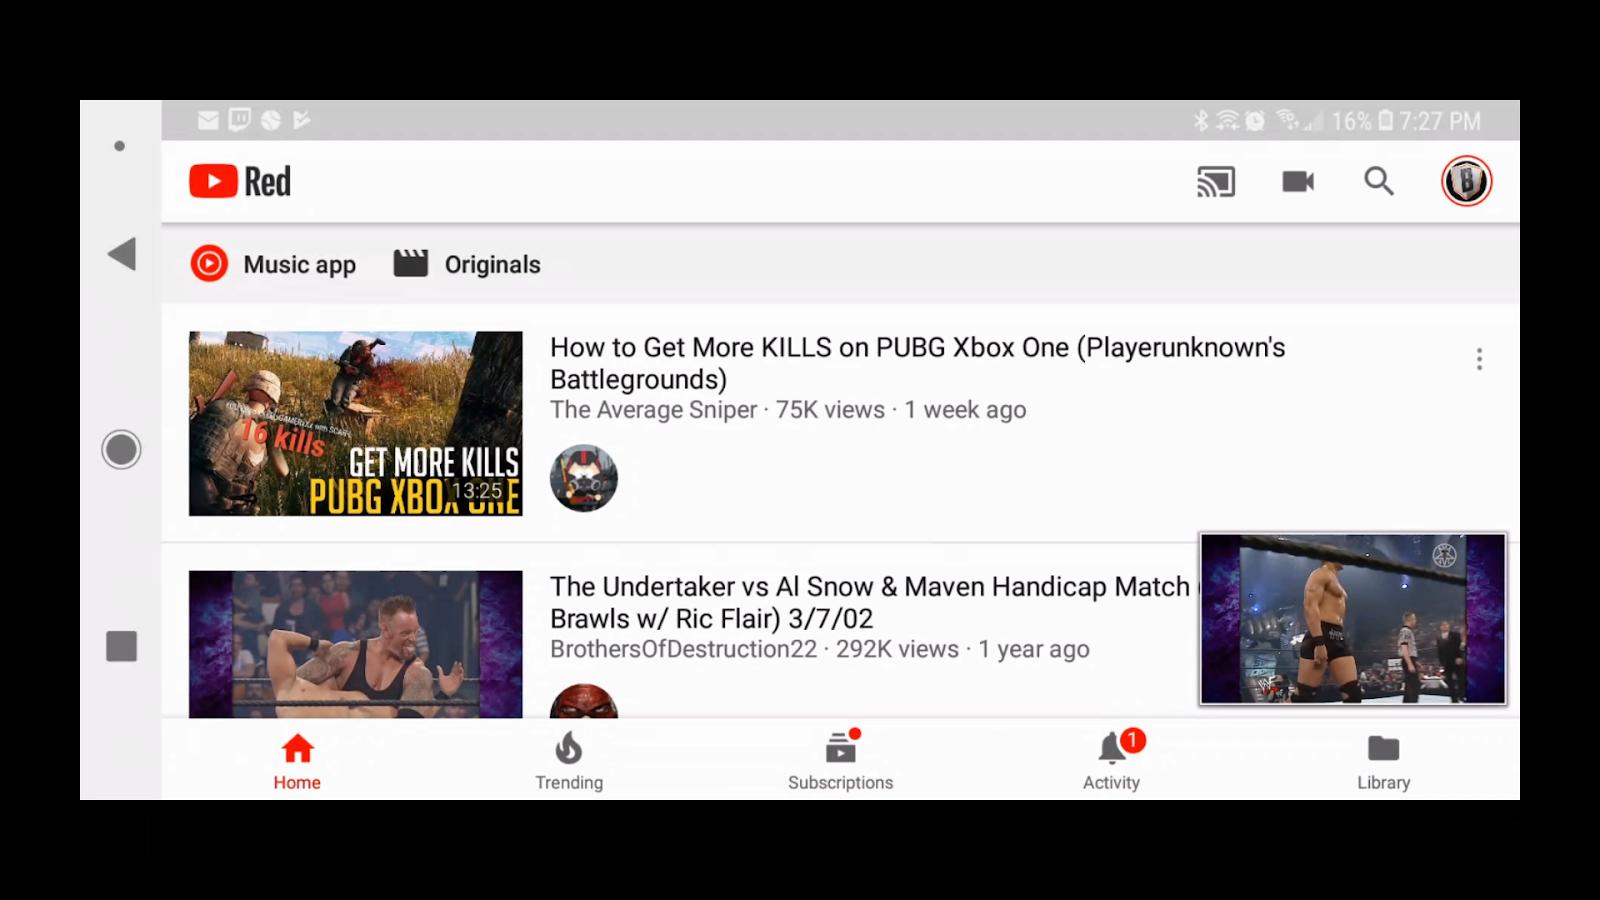Switch to the Trending tab
This screenshot has width=1600, height=900.
coord(569,762)
